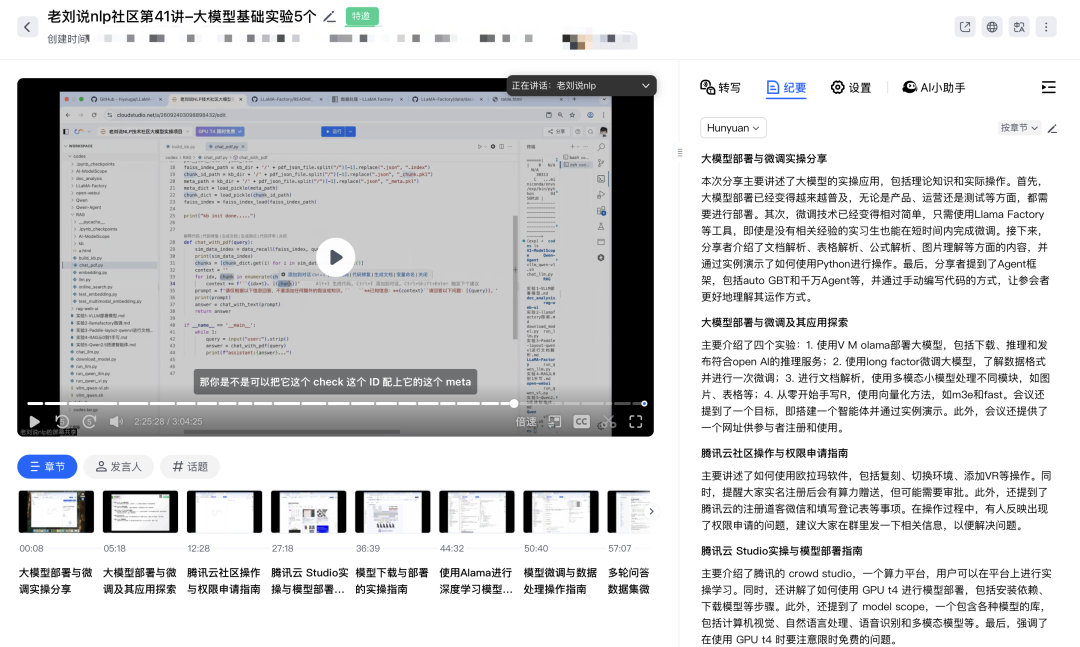The width and height of the screenshot is (1080, 647).
Task: Switch to the 话题 topics tab
Action: pos(189,466)
